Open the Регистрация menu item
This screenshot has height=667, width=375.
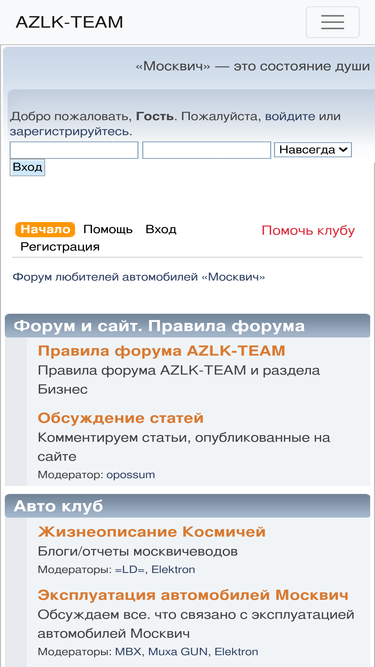coord(60,247)
